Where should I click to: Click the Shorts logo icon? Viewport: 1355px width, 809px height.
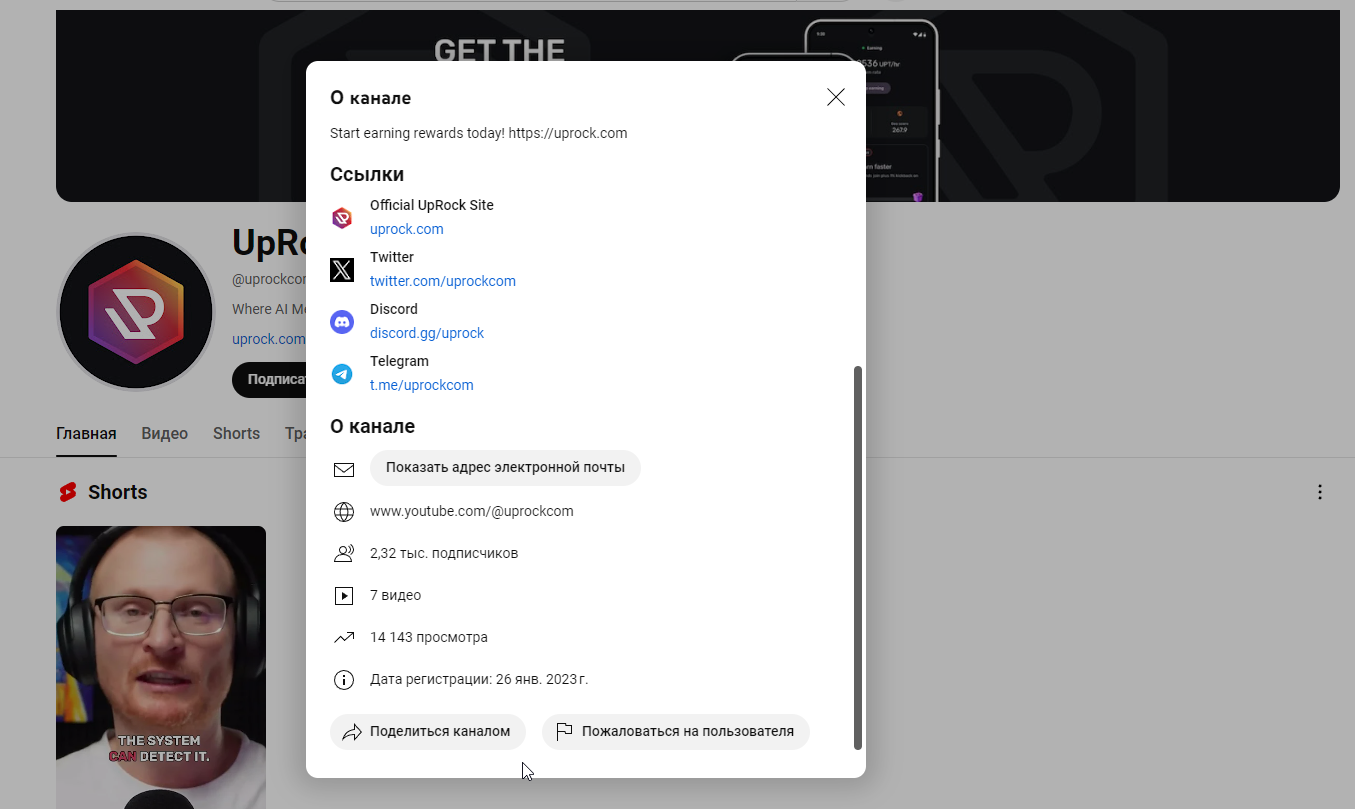click(x=68, y=492)
